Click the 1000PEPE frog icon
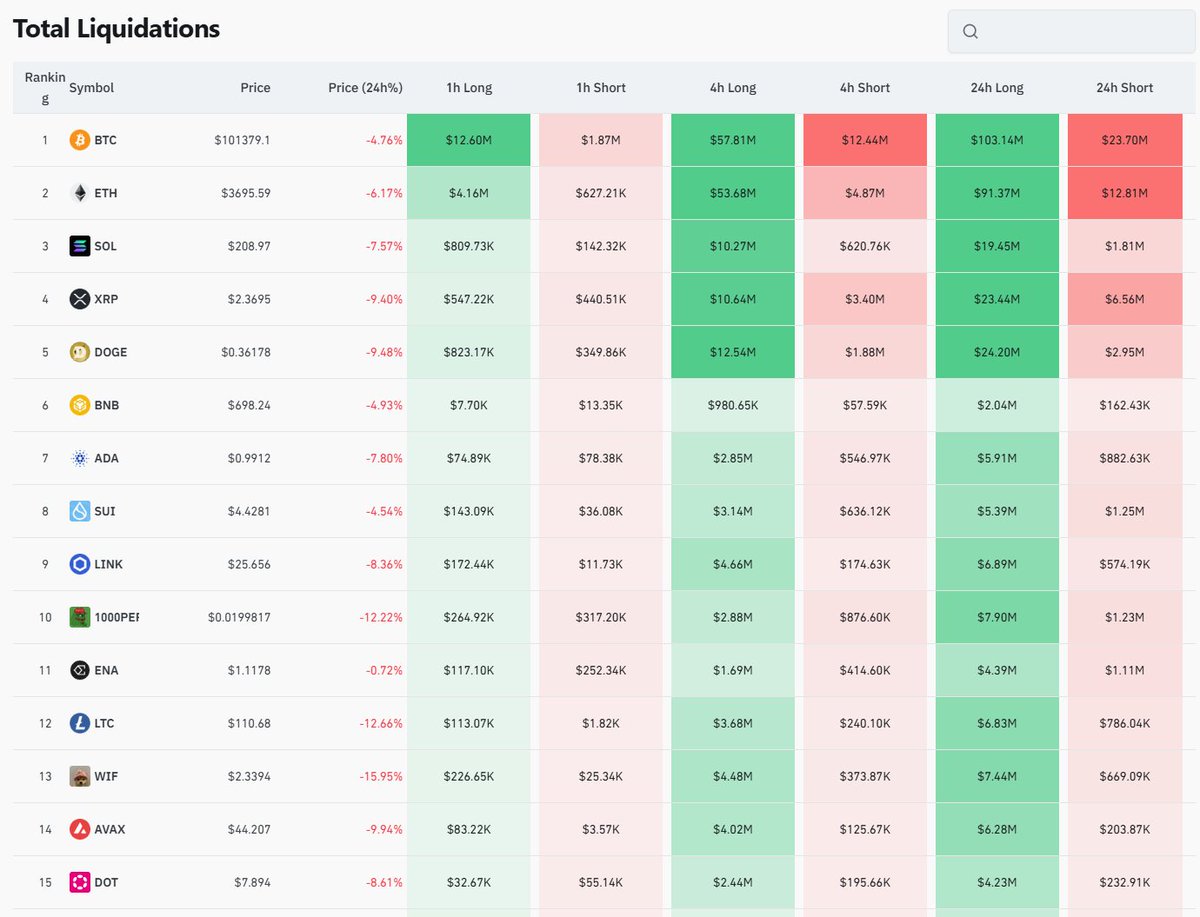 click(x=80, y=617)
